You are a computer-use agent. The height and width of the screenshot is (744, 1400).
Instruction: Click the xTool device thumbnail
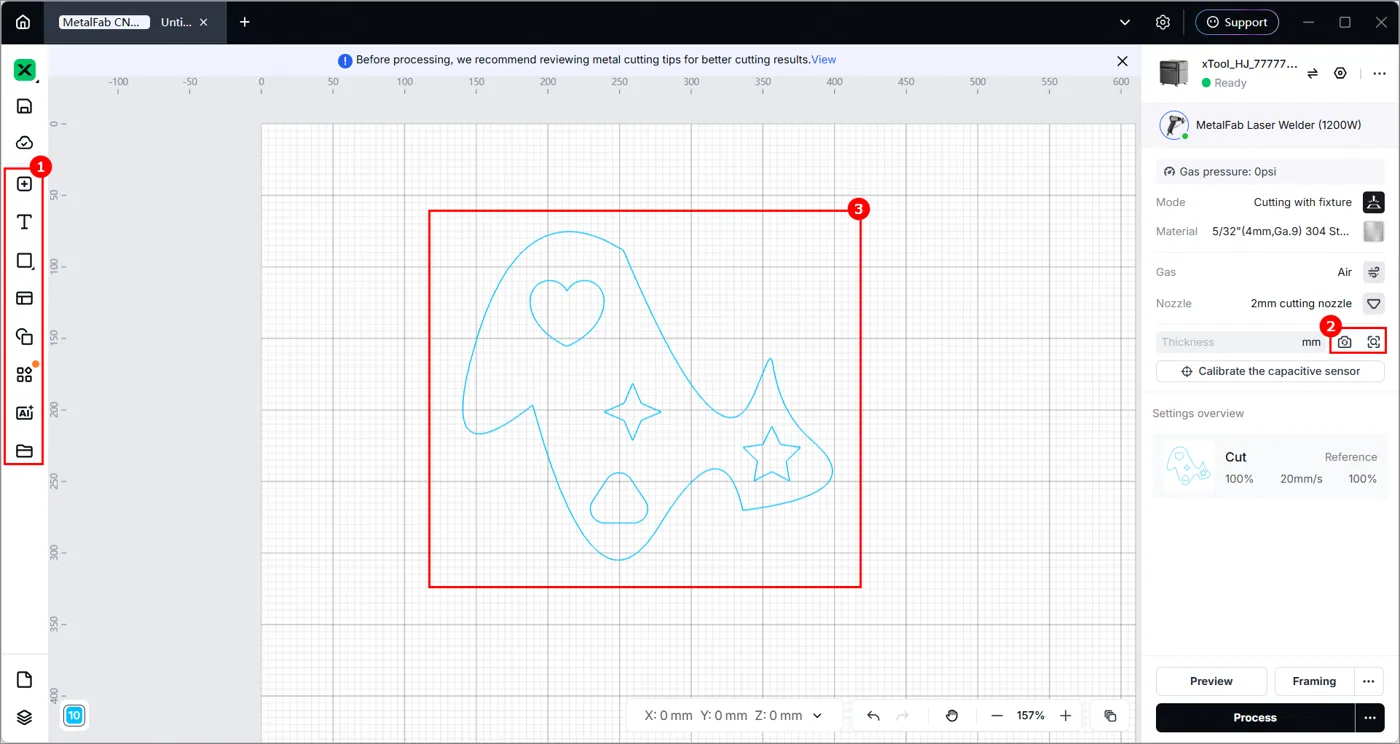pos(1174,73)
